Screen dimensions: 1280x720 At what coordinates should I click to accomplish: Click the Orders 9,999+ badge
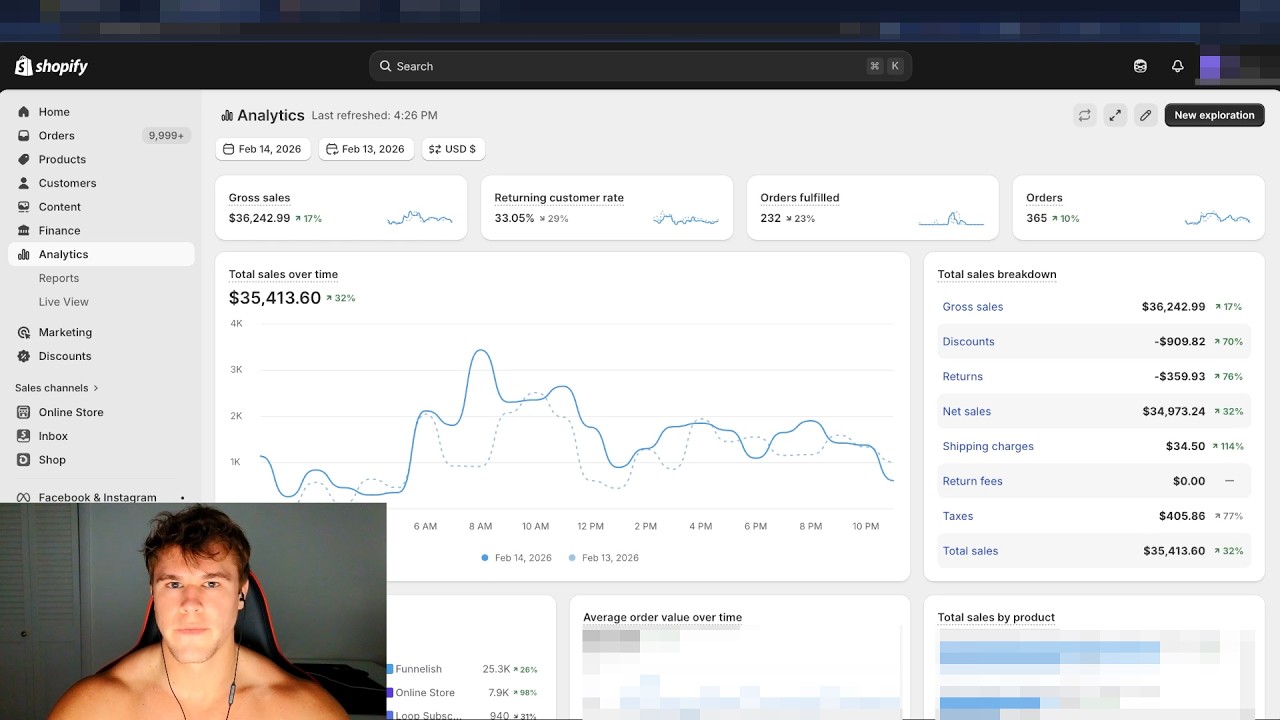point(166,135)
